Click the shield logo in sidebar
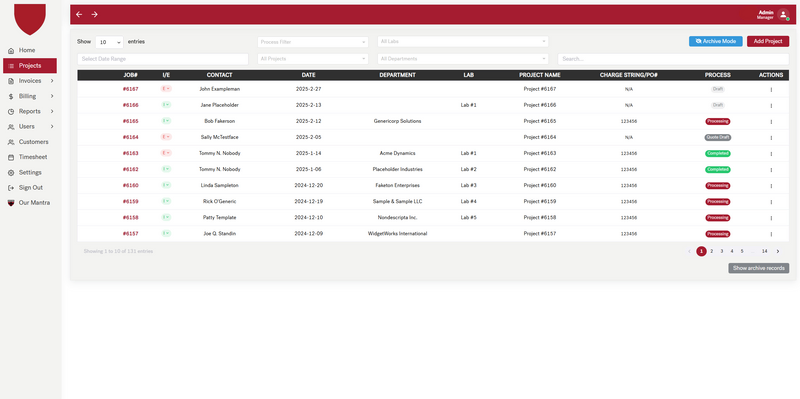800x399 pixels. tap(30, 19)
